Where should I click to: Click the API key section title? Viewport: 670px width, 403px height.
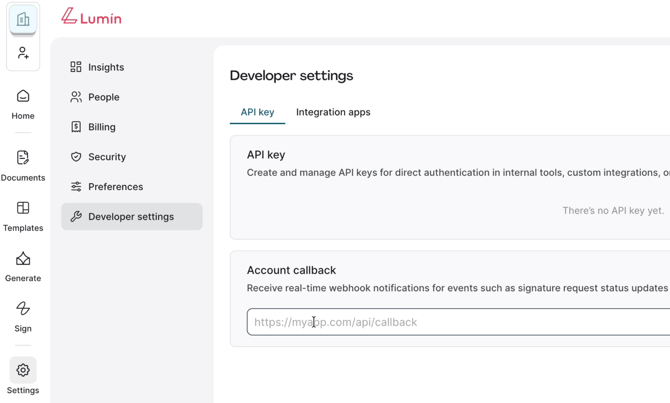(x=266, y=155)
